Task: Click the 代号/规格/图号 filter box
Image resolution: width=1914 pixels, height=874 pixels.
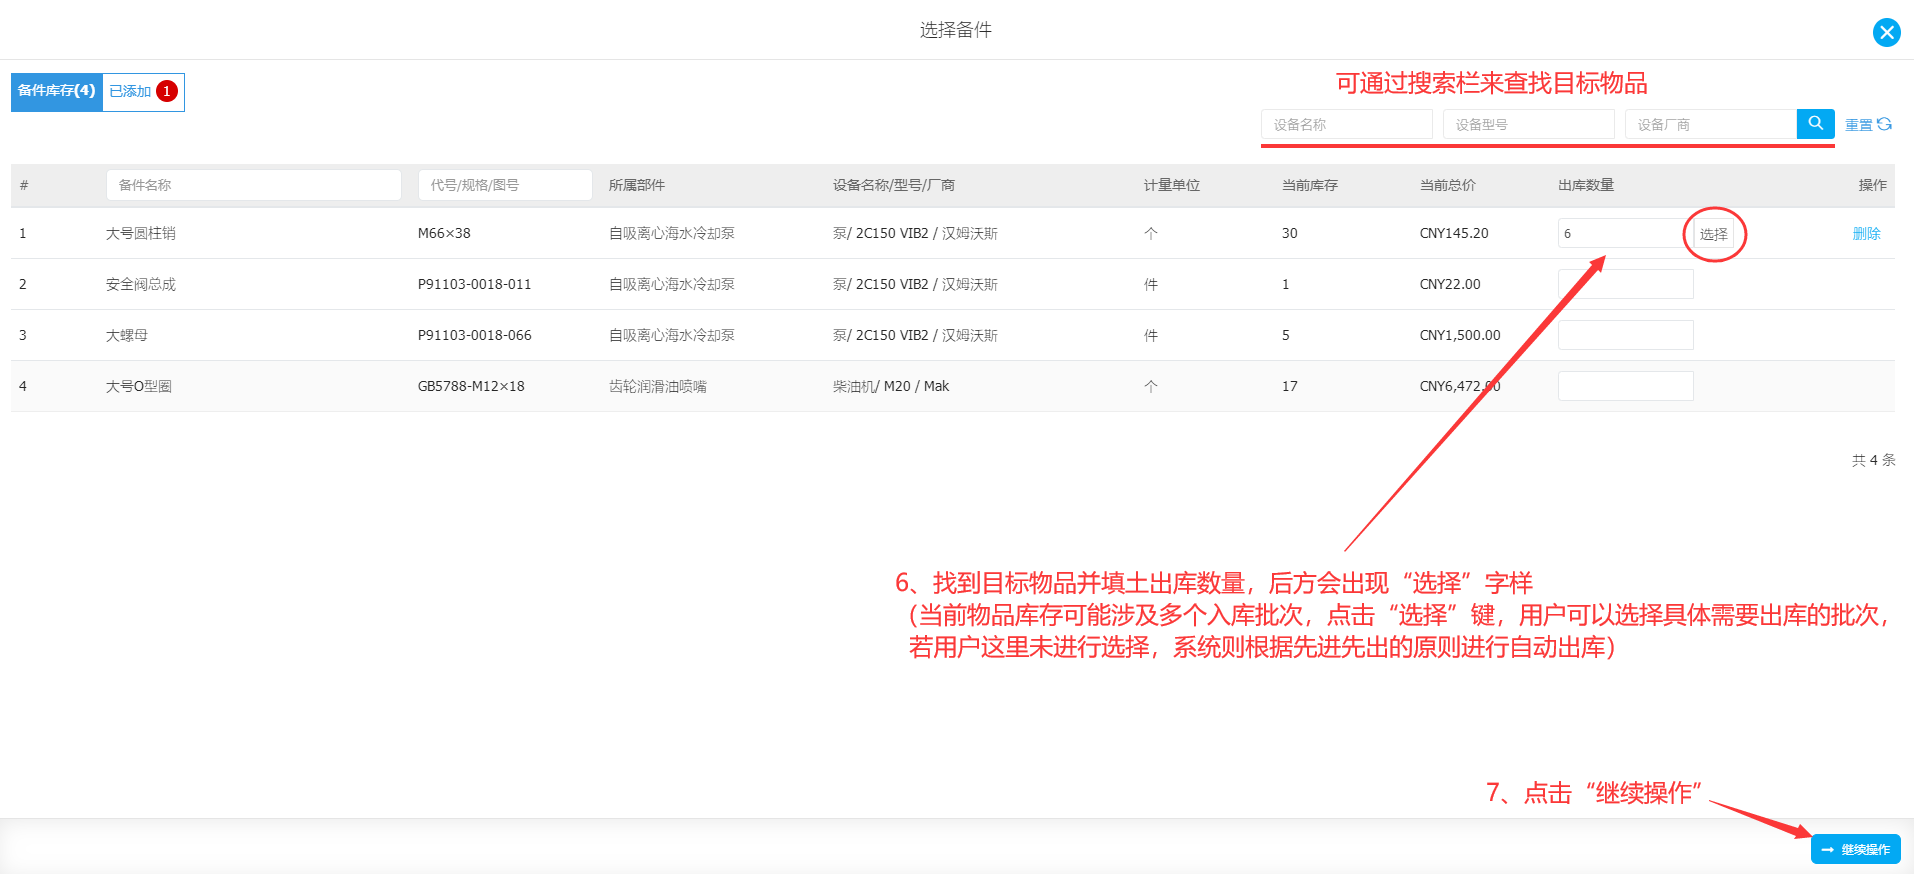Action: coord(505,185)
